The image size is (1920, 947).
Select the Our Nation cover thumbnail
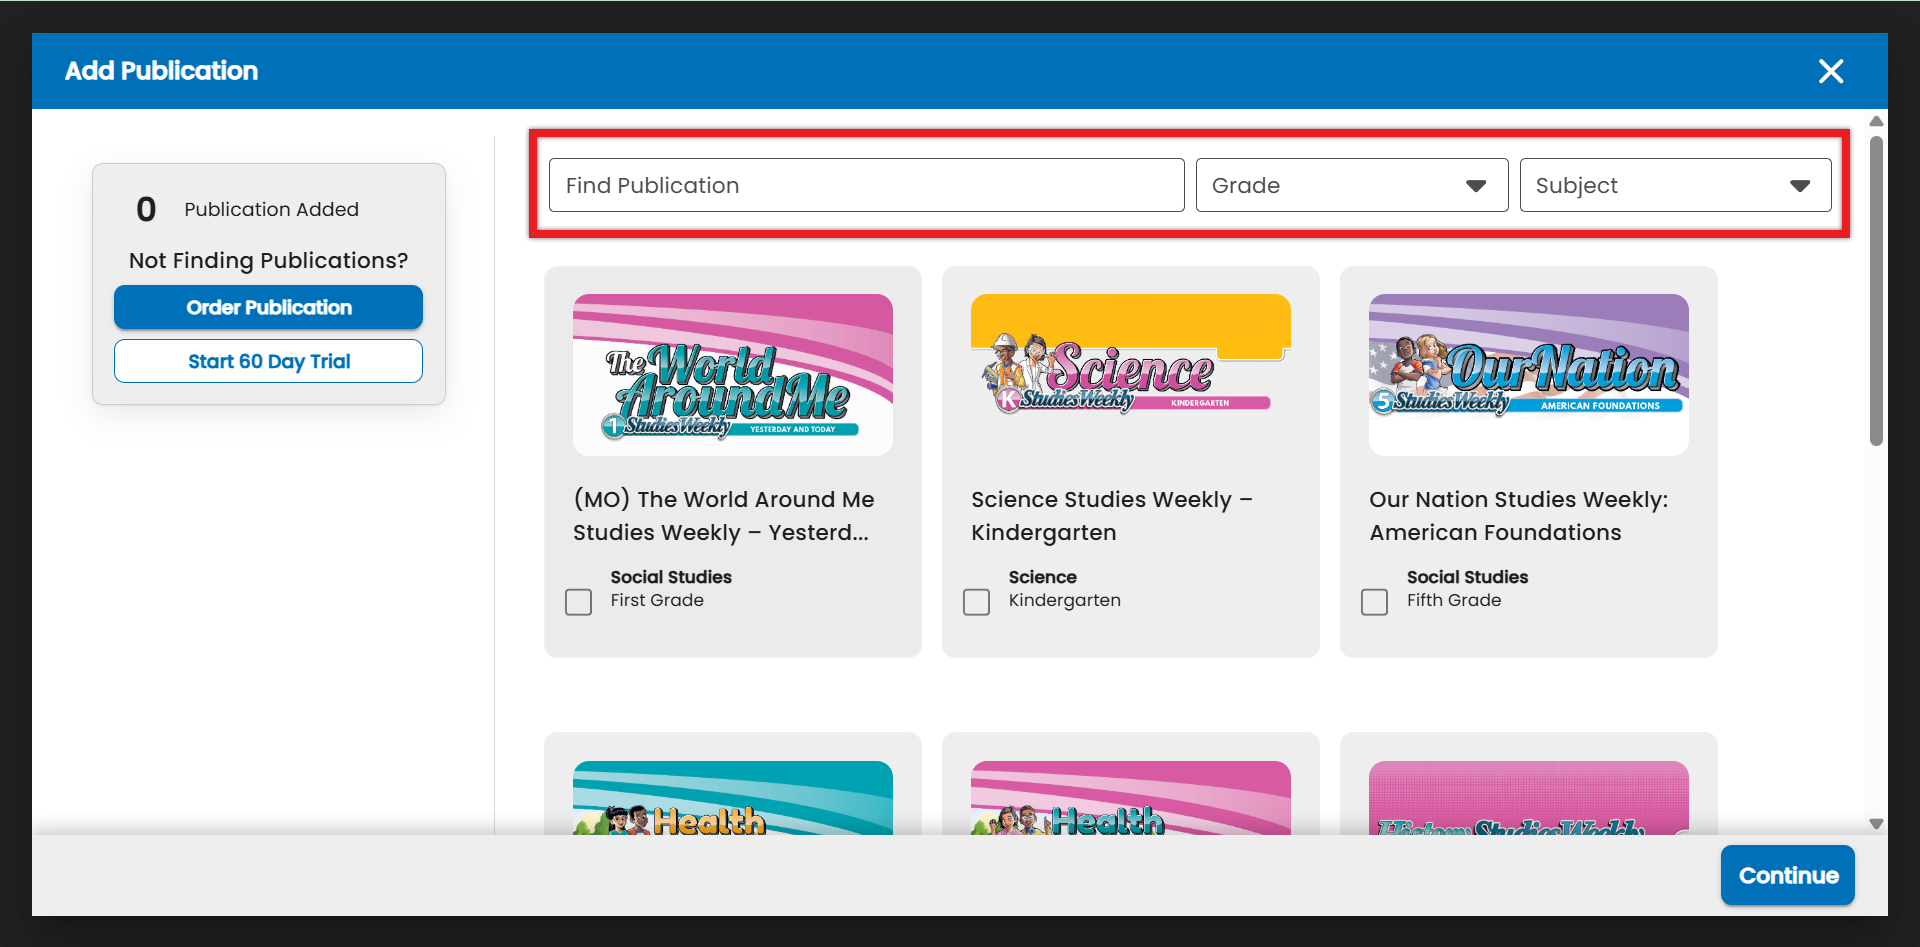click(x=1529, y=375)
